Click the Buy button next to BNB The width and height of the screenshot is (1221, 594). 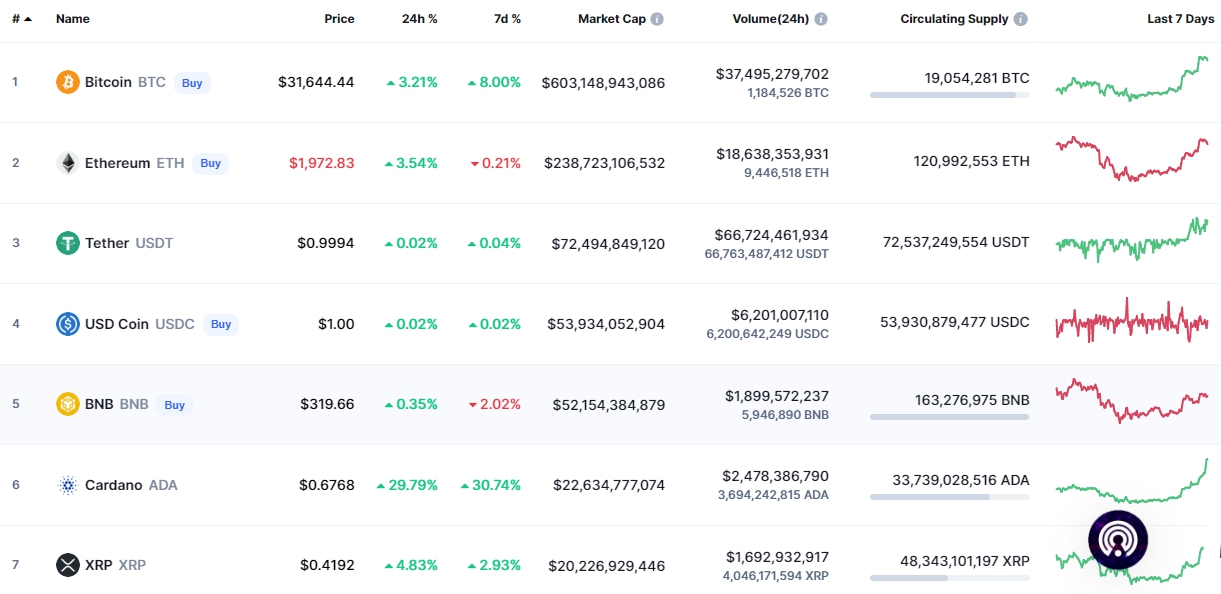click(x=175, y=405)
